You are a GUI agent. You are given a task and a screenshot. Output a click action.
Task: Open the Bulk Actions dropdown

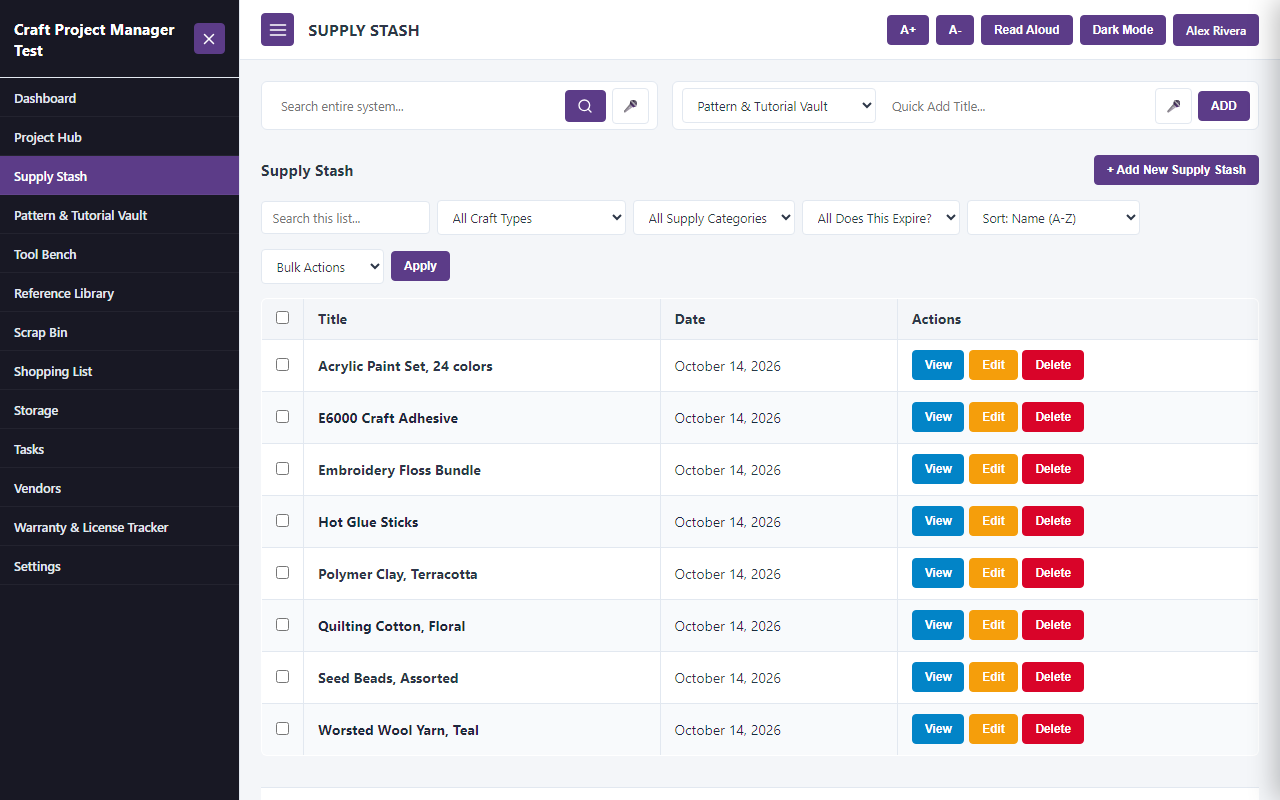(x=322, y=267)
